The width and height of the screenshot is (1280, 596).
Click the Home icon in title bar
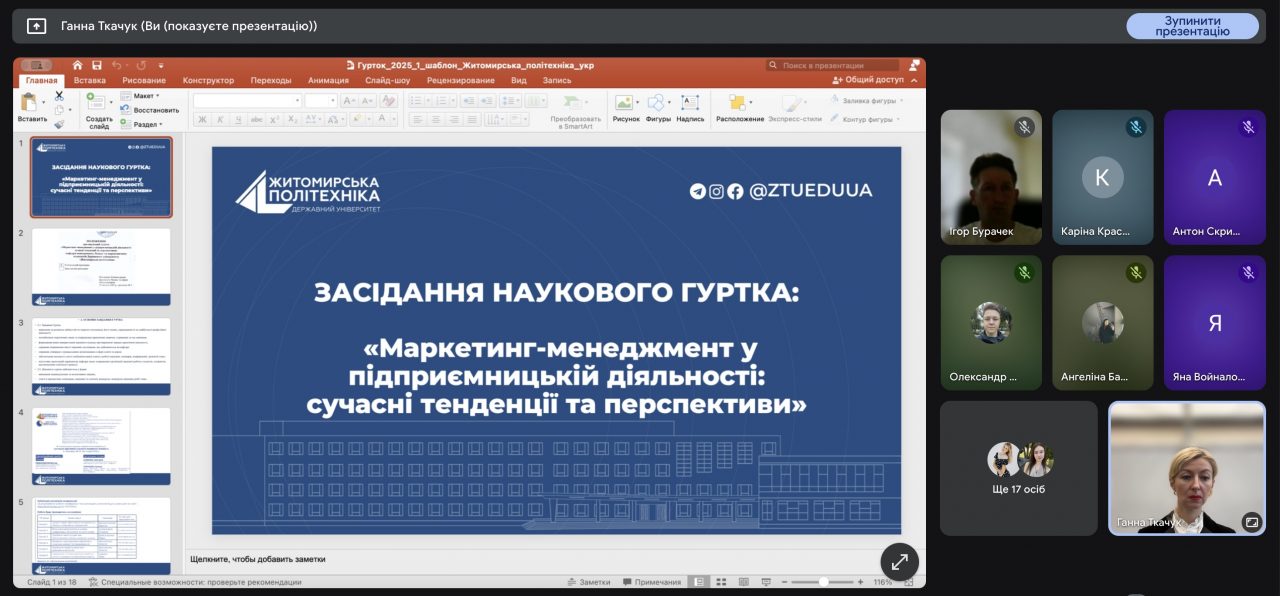tap(77, 65)
